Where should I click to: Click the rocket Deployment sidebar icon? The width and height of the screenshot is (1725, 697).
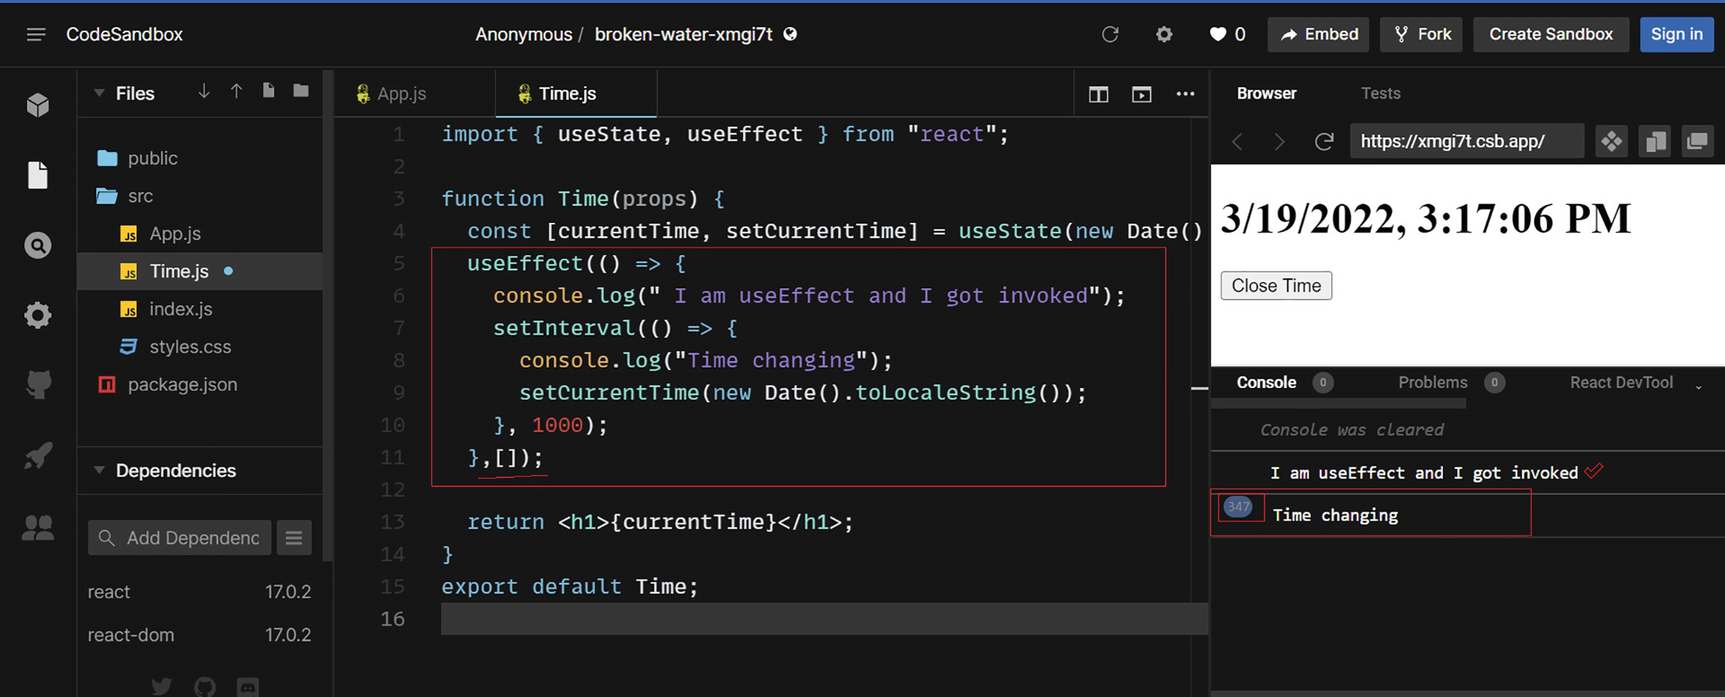point(38,456)
